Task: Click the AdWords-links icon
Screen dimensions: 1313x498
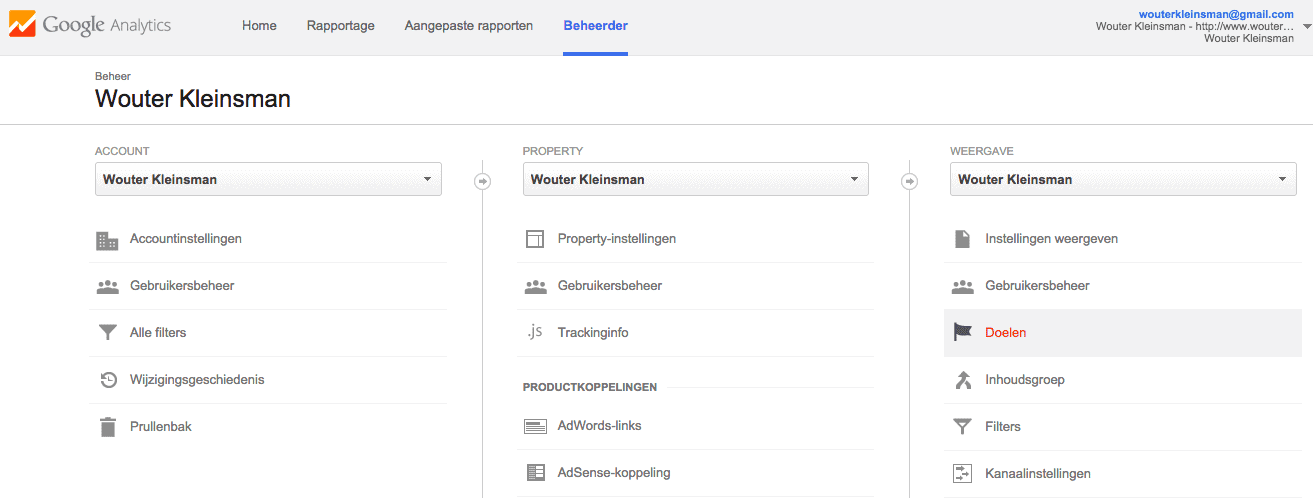Action: 535,426
